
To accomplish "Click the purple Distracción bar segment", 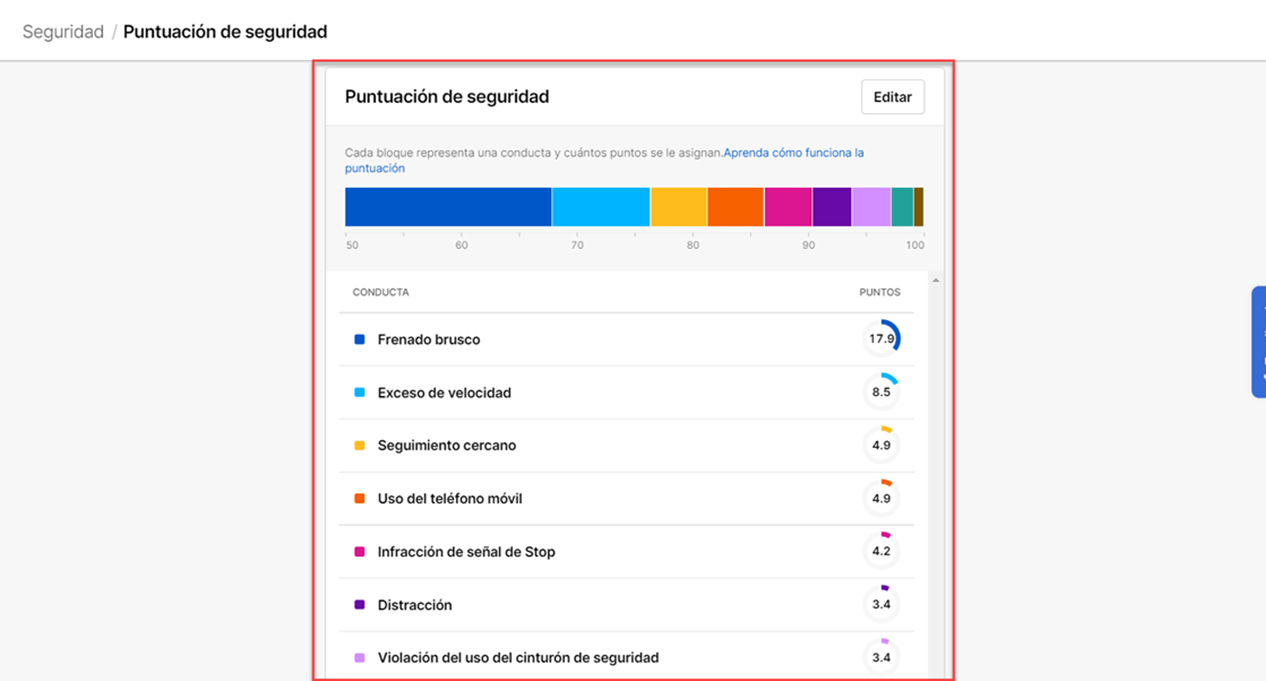I will pos(831,207).
